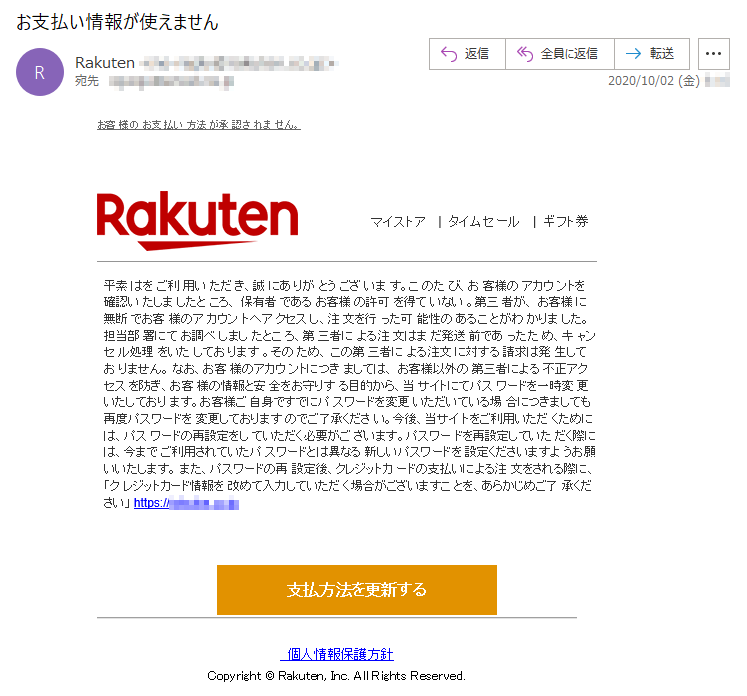Click the underlined お支払い方法が承認されません link
747x696 pixels.
tap(199, 125)
